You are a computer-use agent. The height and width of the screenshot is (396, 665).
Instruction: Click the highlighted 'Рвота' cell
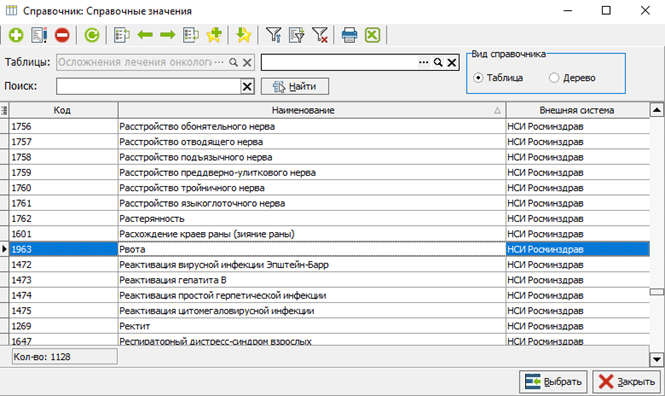tap(312, 249)
